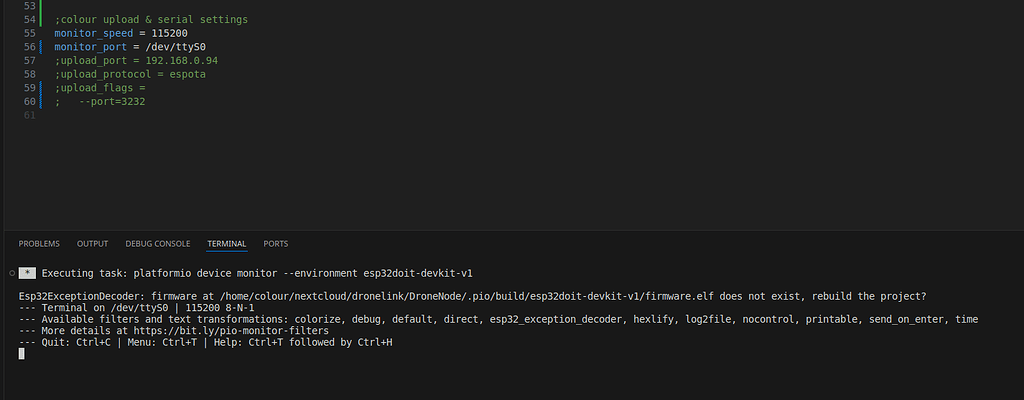Click the terminal cursor block
The height and width of the screenshot is (400, 1024).
pyautogui.click(x=22, y=353)
